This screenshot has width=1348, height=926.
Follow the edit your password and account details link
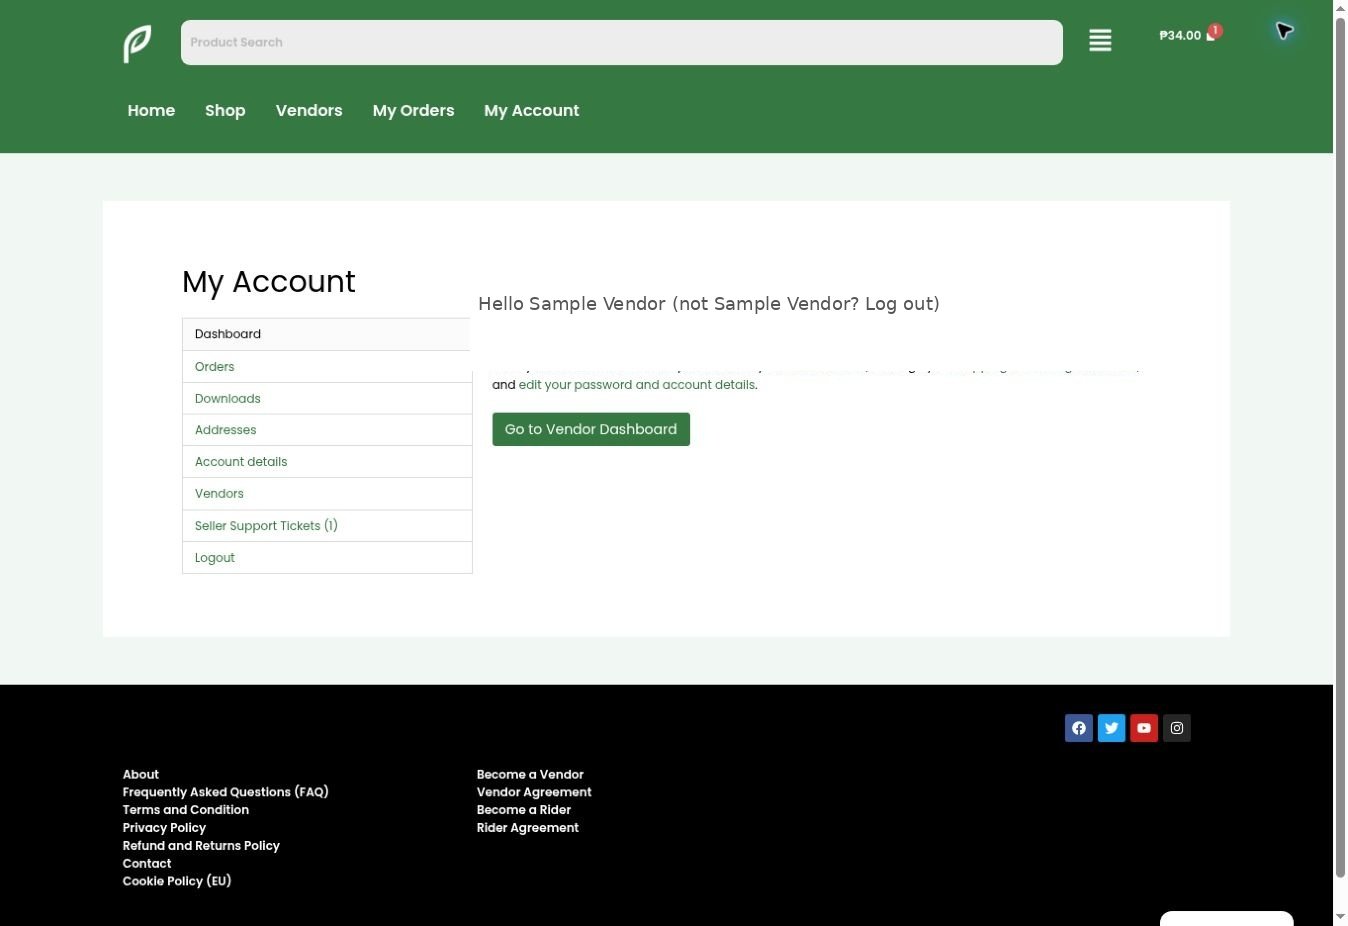[637, 385]
